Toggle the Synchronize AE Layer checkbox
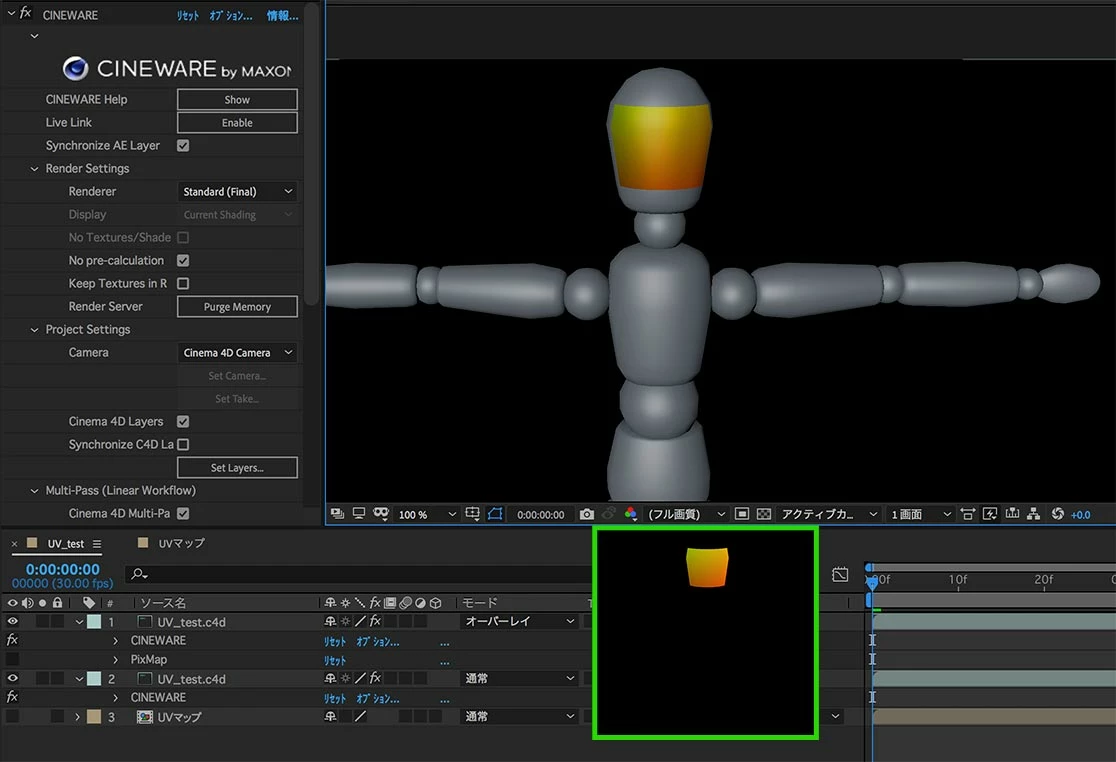 pyautogui.click(x=183, y=145)
